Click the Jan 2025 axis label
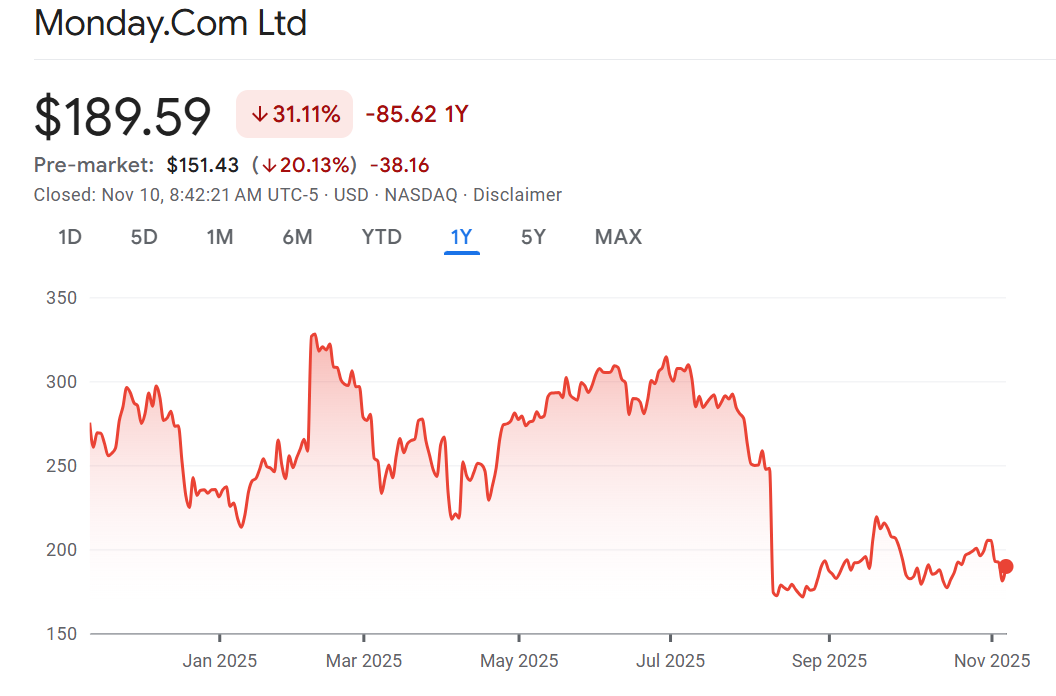Image resolution: width=1056 pixels, height=696 pixels. tap(219, 661)
